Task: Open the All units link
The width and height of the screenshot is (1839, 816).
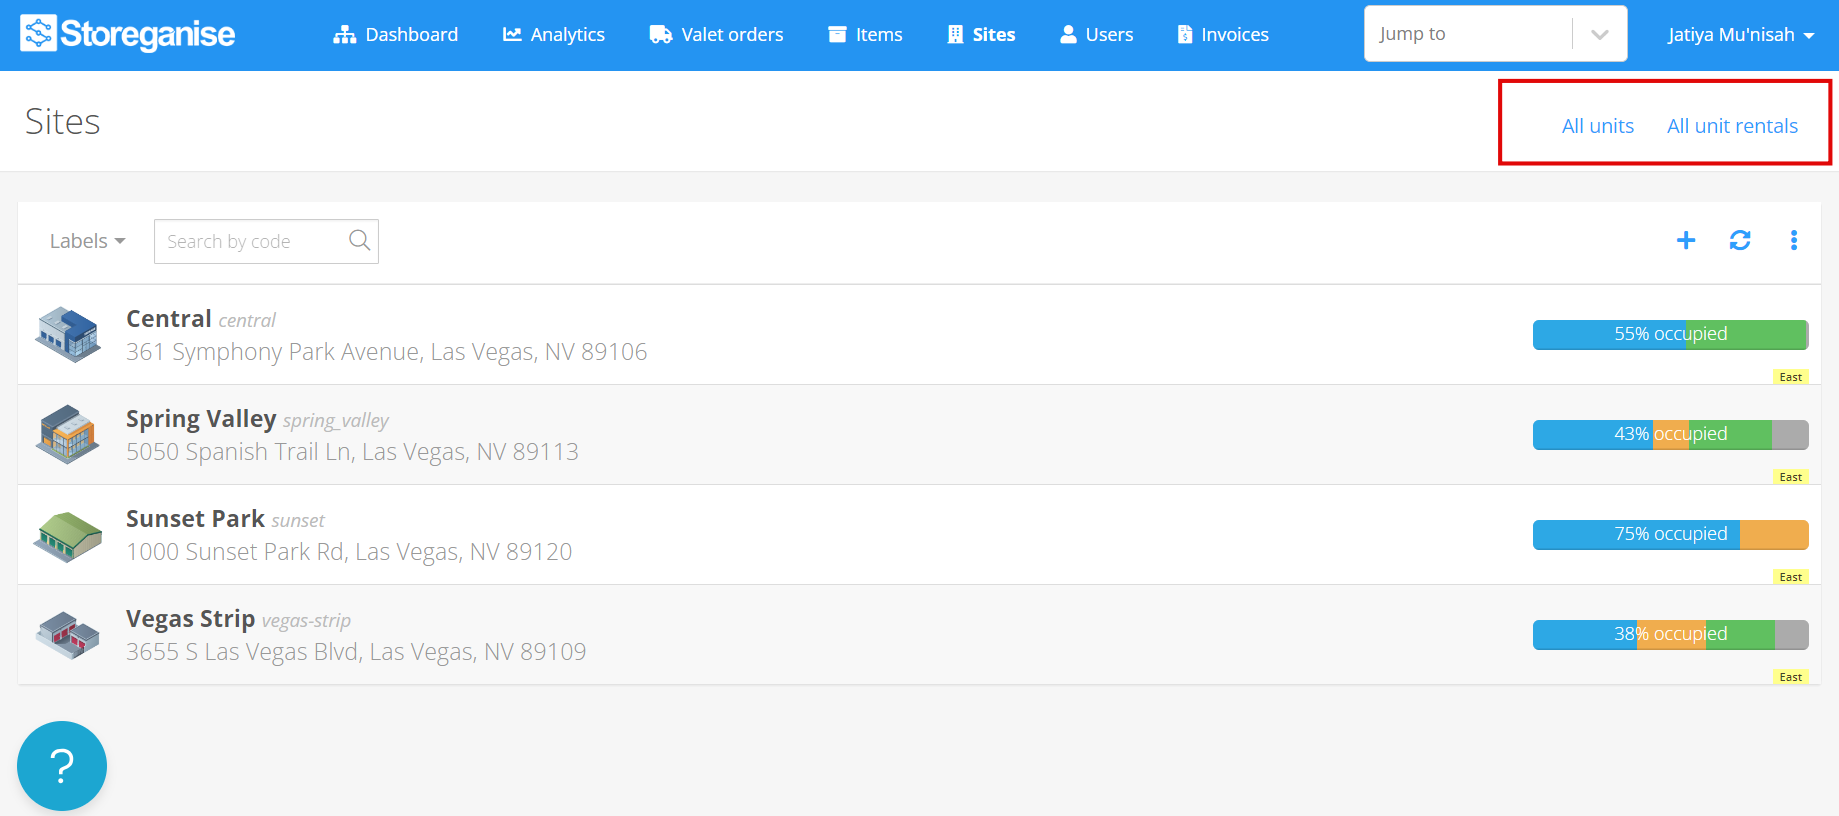Action: 1598,126
